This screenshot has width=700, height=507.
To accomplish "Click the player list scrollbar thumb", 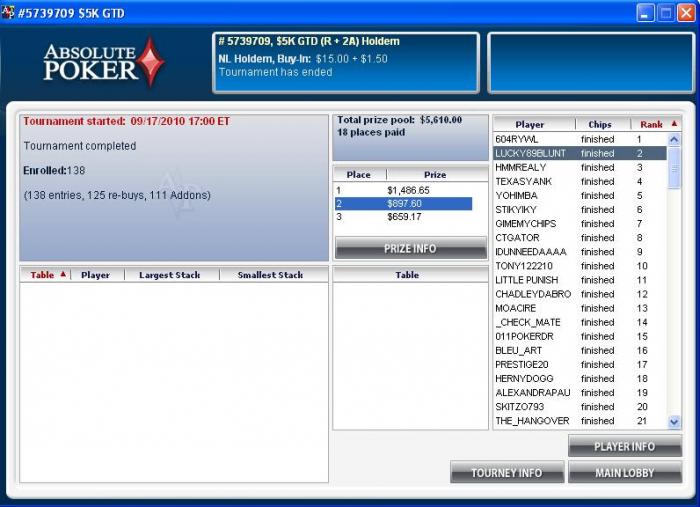I will click(674, 168).
